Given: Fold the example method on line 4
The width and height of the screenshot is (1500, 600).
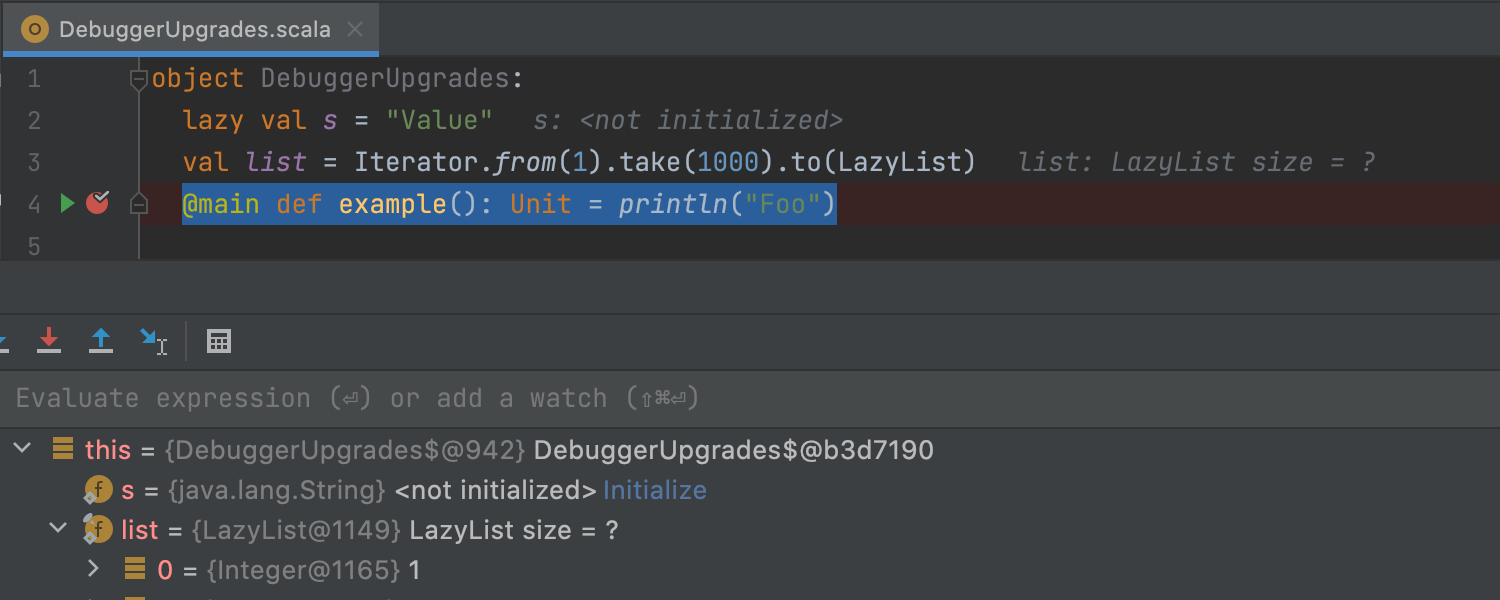Looking at the screenshot, I should (x=139, y=205).
